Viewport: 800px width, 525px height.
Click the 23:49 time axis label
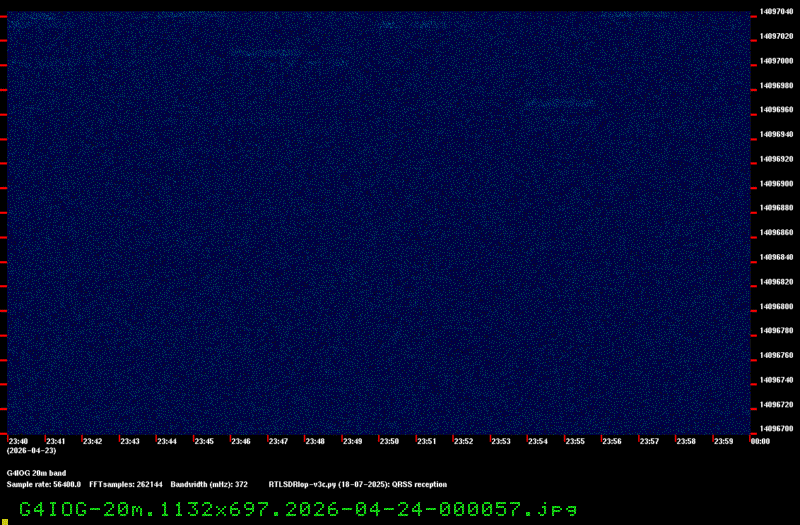pyautogui.click(x=353, y=441)
